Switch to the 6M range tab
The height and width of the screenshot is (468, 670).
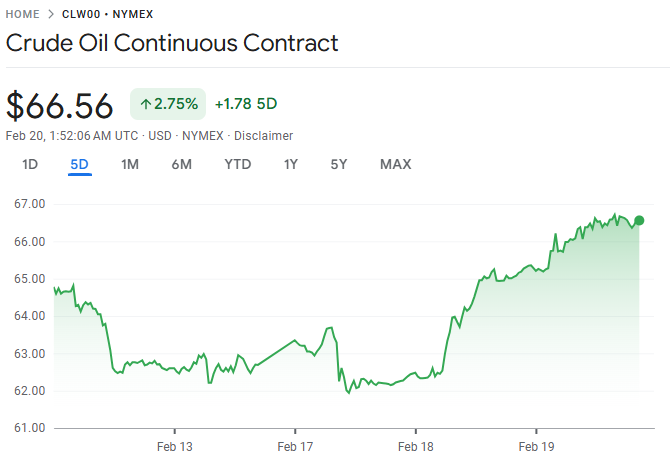tap(181, 165)
